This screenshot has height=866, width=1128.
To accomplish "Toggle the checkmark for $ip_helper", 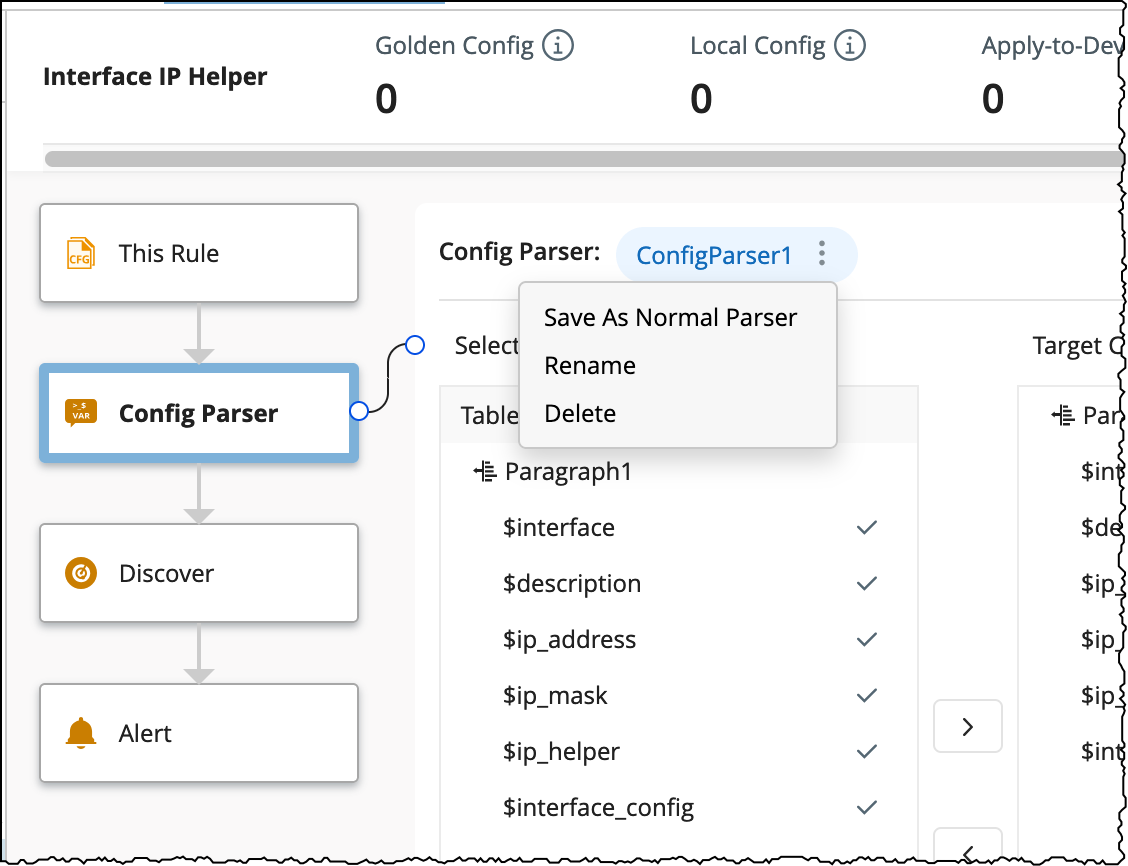I will coord(867,751).
